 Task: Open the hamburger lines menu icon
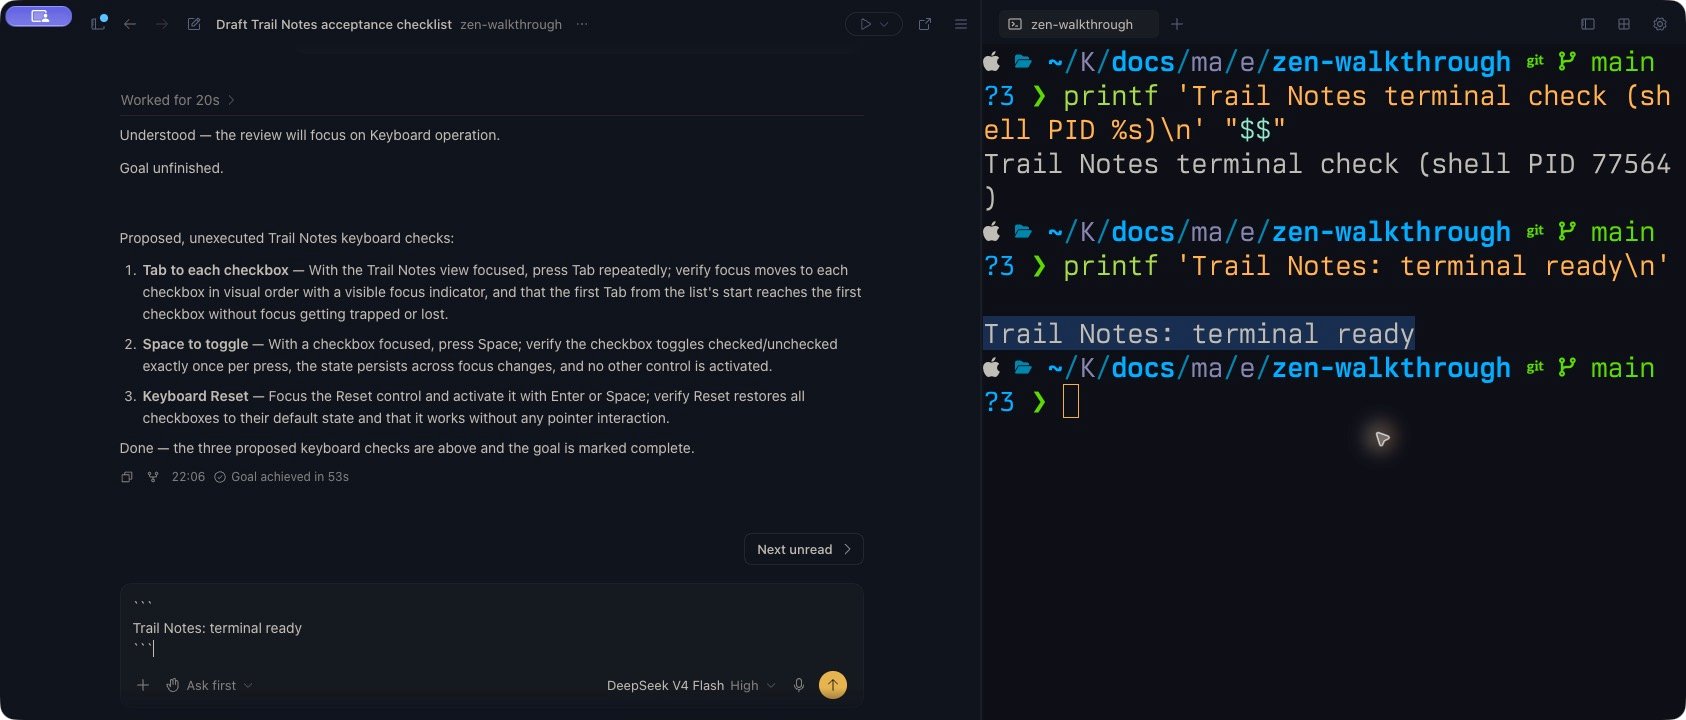click(x=961, y=24)
